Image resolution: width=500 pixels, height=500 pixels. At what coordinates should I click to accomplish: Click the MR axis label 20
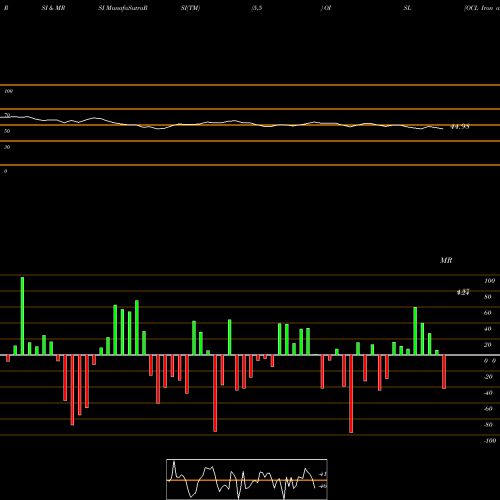coord(488,345)
